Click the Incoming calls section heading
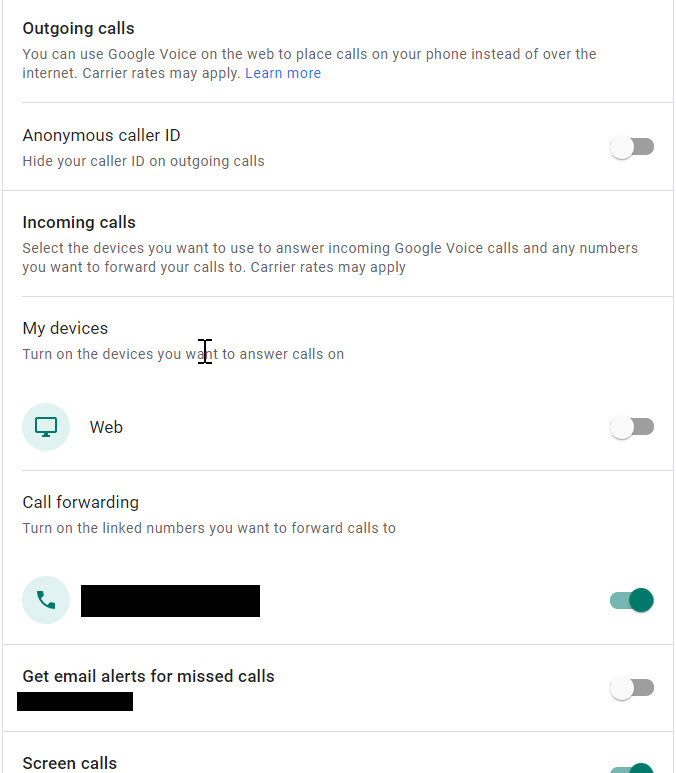The height and width of the screenshot is (773, 676). click(x=79, y=222)
